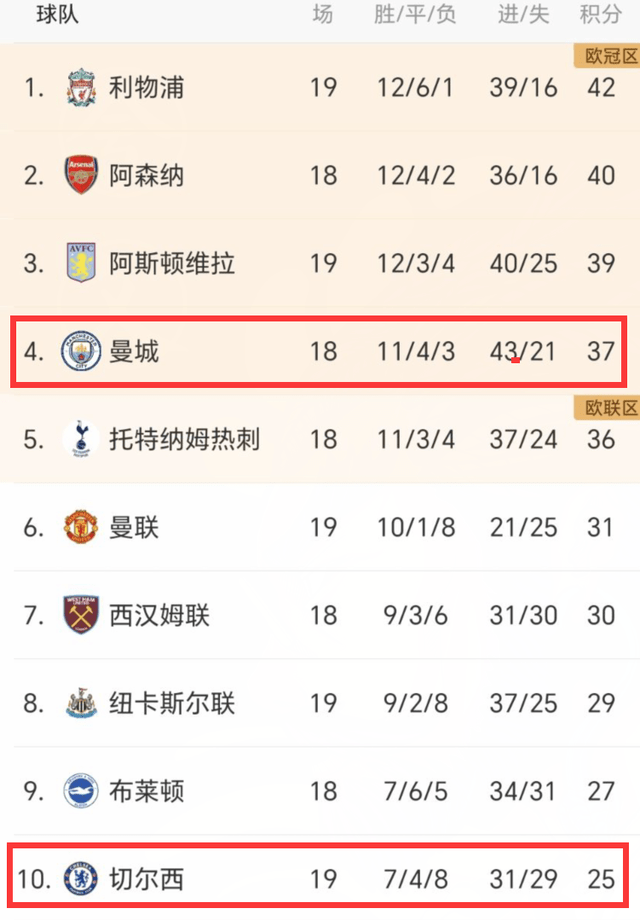The height and width of the screenshot is (920, 640).
Task: Select the 球队 team column header
Action: click(x=57, y=15)
